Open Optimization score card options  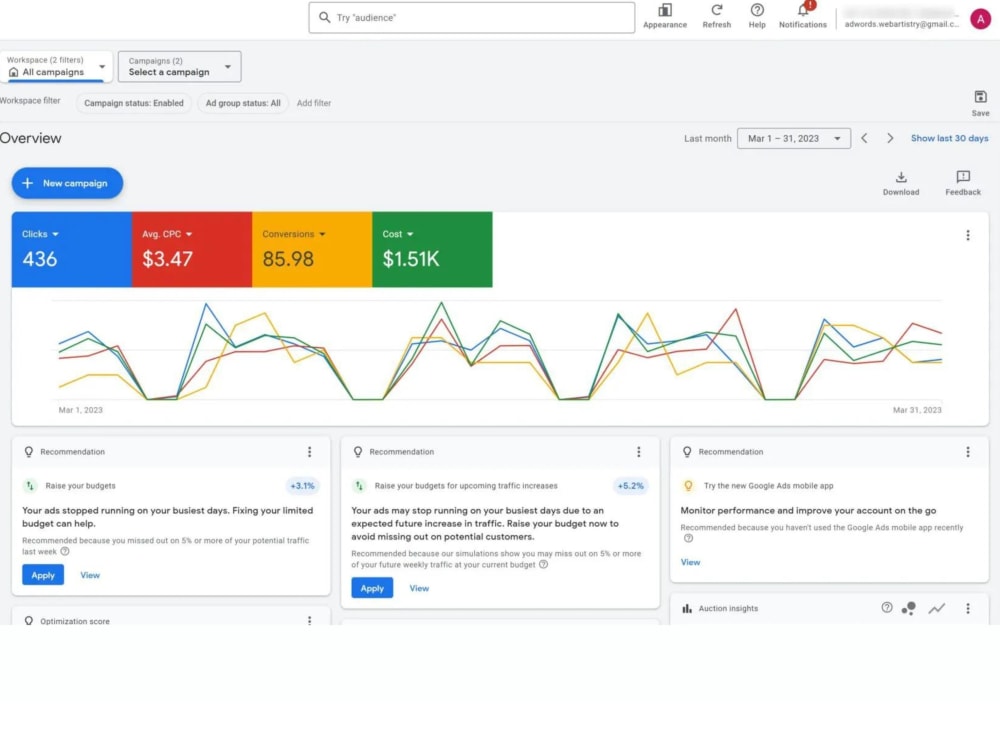(x=309, y=620)
